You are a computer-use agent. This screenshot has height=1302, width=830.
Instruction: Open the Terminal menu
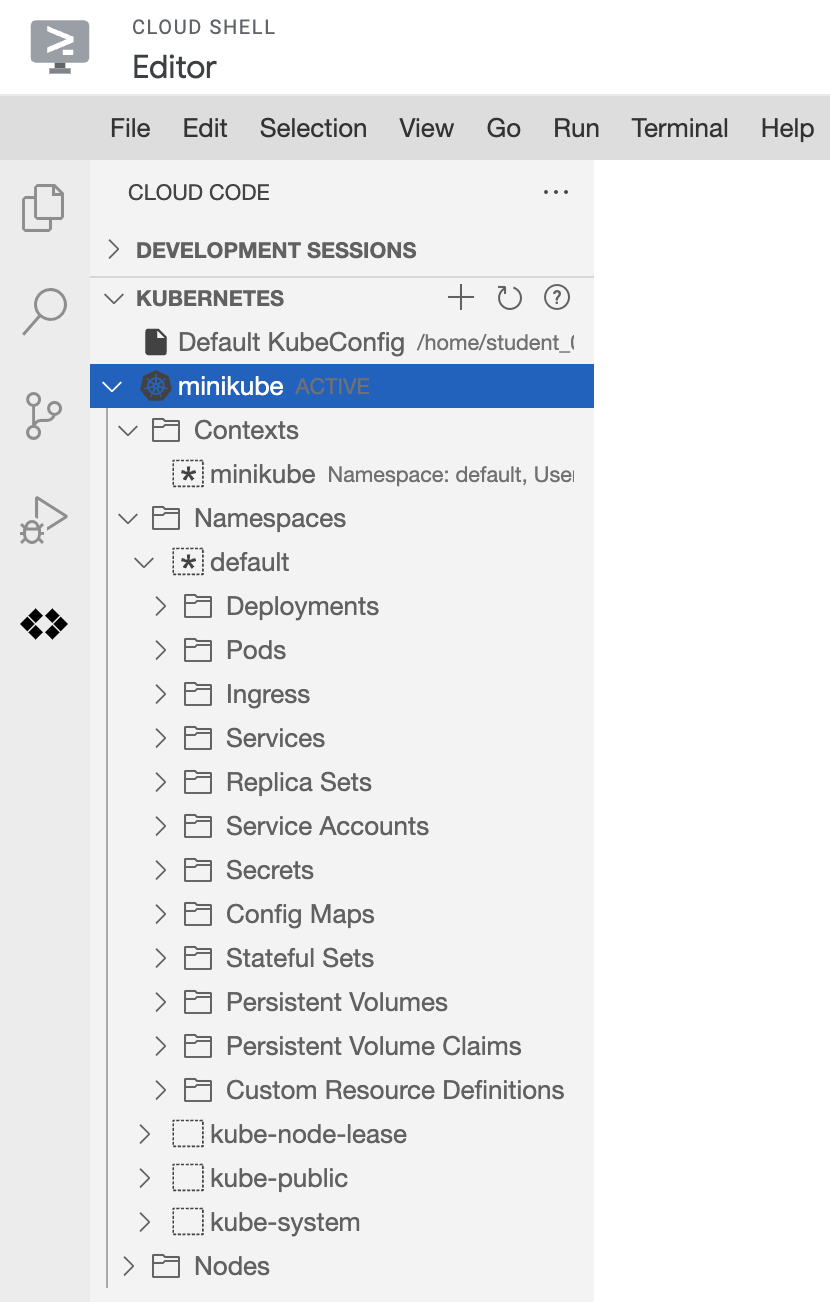click(679, 128)
